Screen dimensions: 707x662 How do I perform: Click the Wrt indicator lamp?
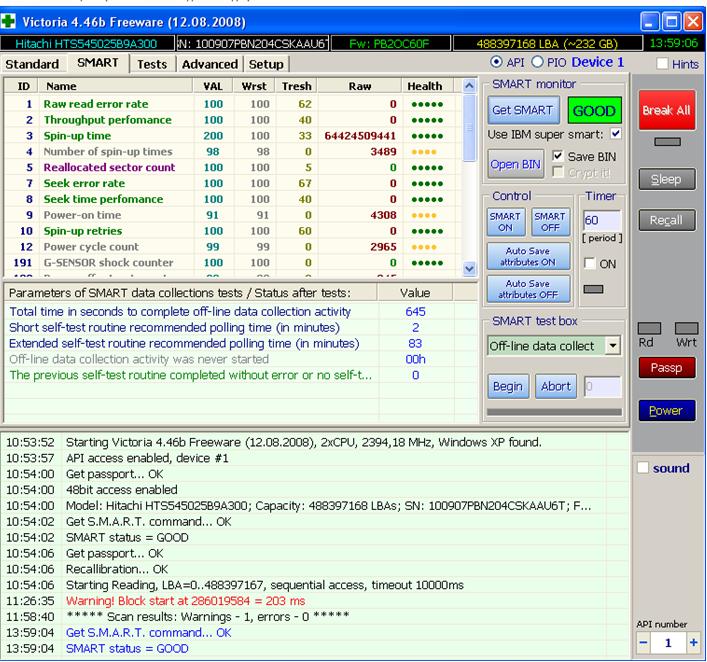[x=686, y=328]
